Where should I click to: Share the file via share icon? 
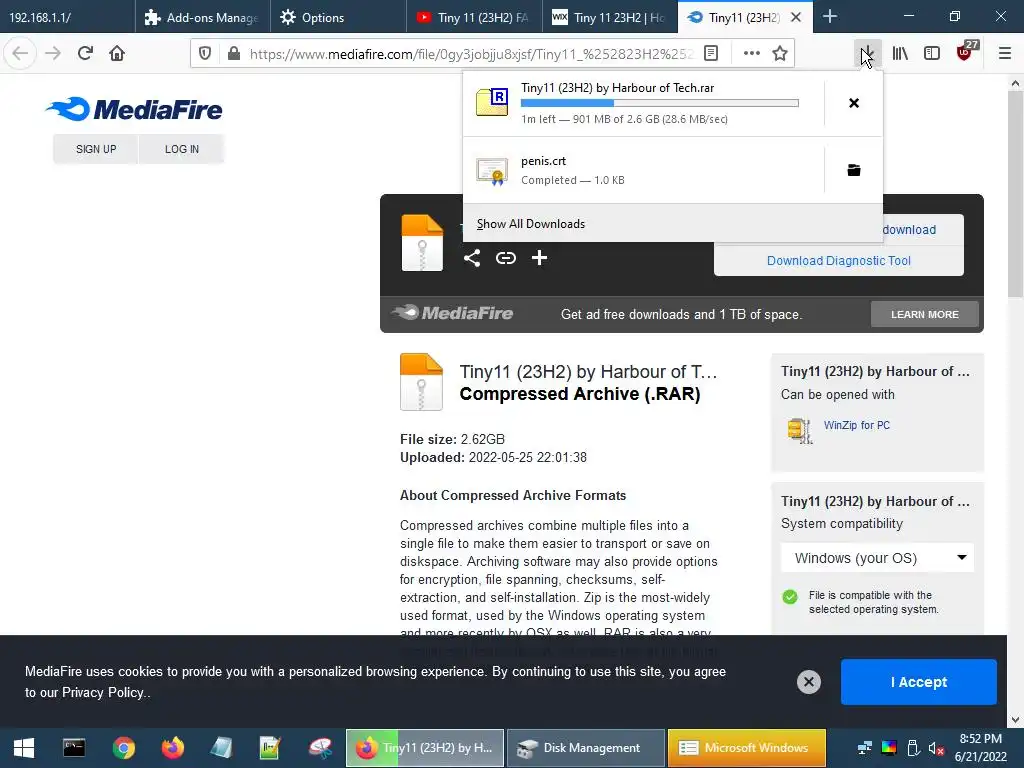tap(472, 258)
